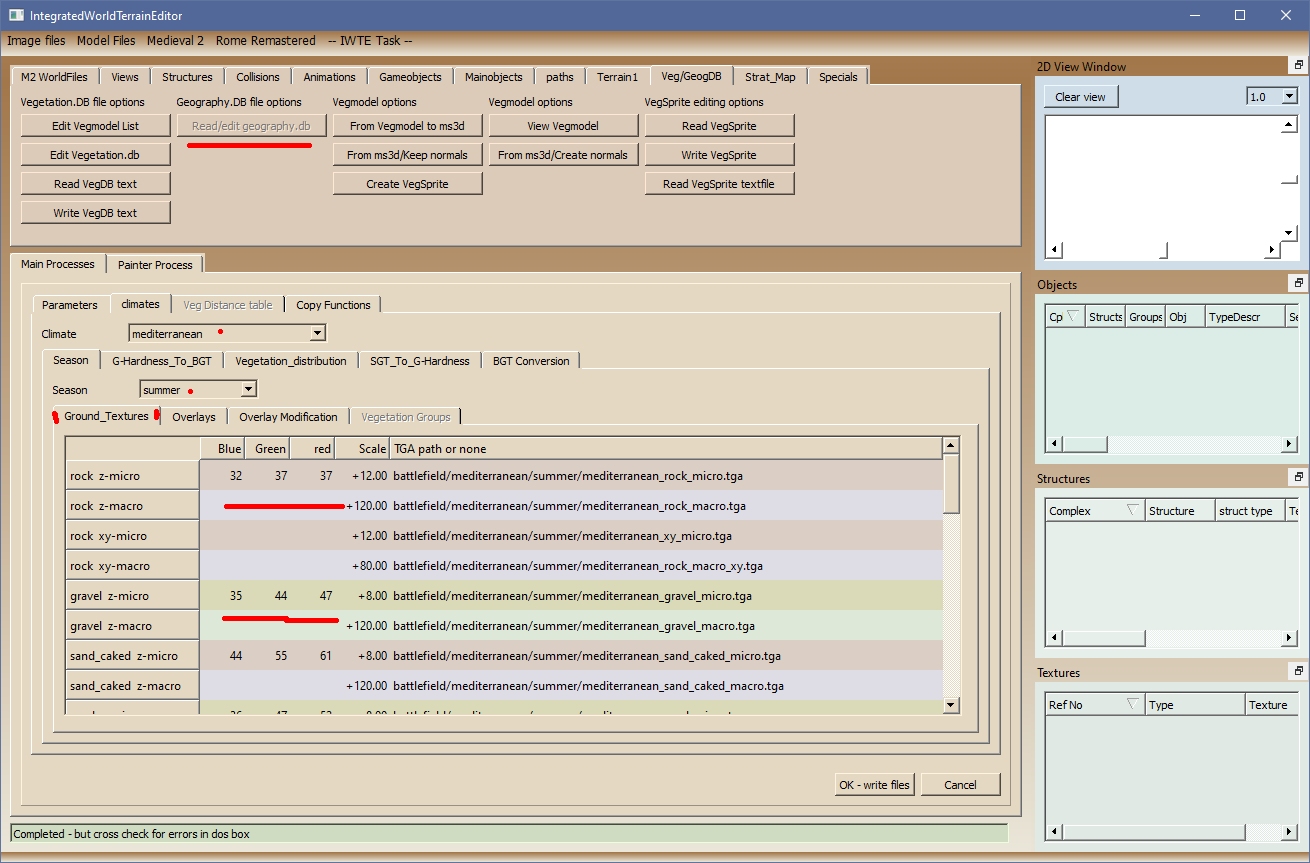Open the Copy Functions tab

point(333,305)
